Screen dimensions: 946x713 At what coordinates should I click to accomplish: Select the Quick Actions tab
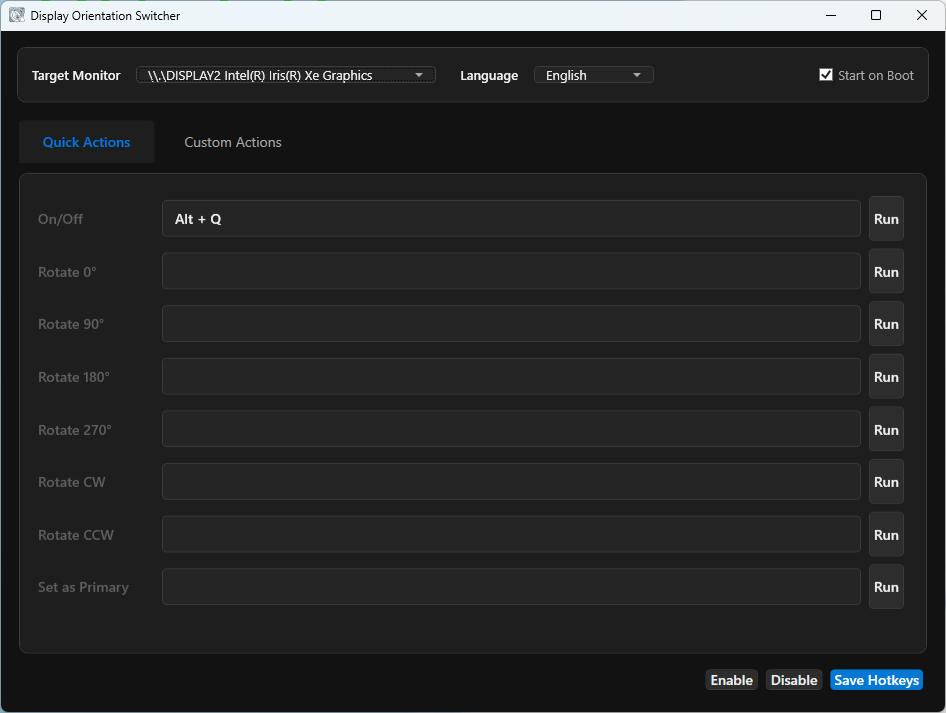coord(86,142)
